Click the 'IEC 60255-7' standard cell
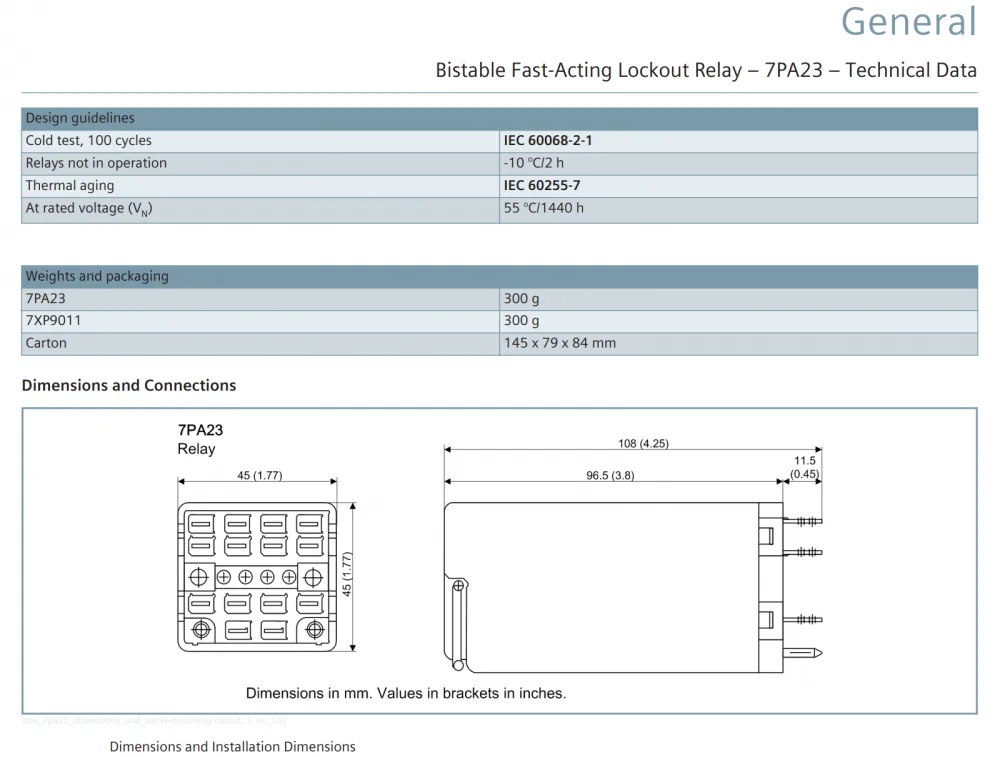This screenshot has width=1000, height=757. click(739, 186)
